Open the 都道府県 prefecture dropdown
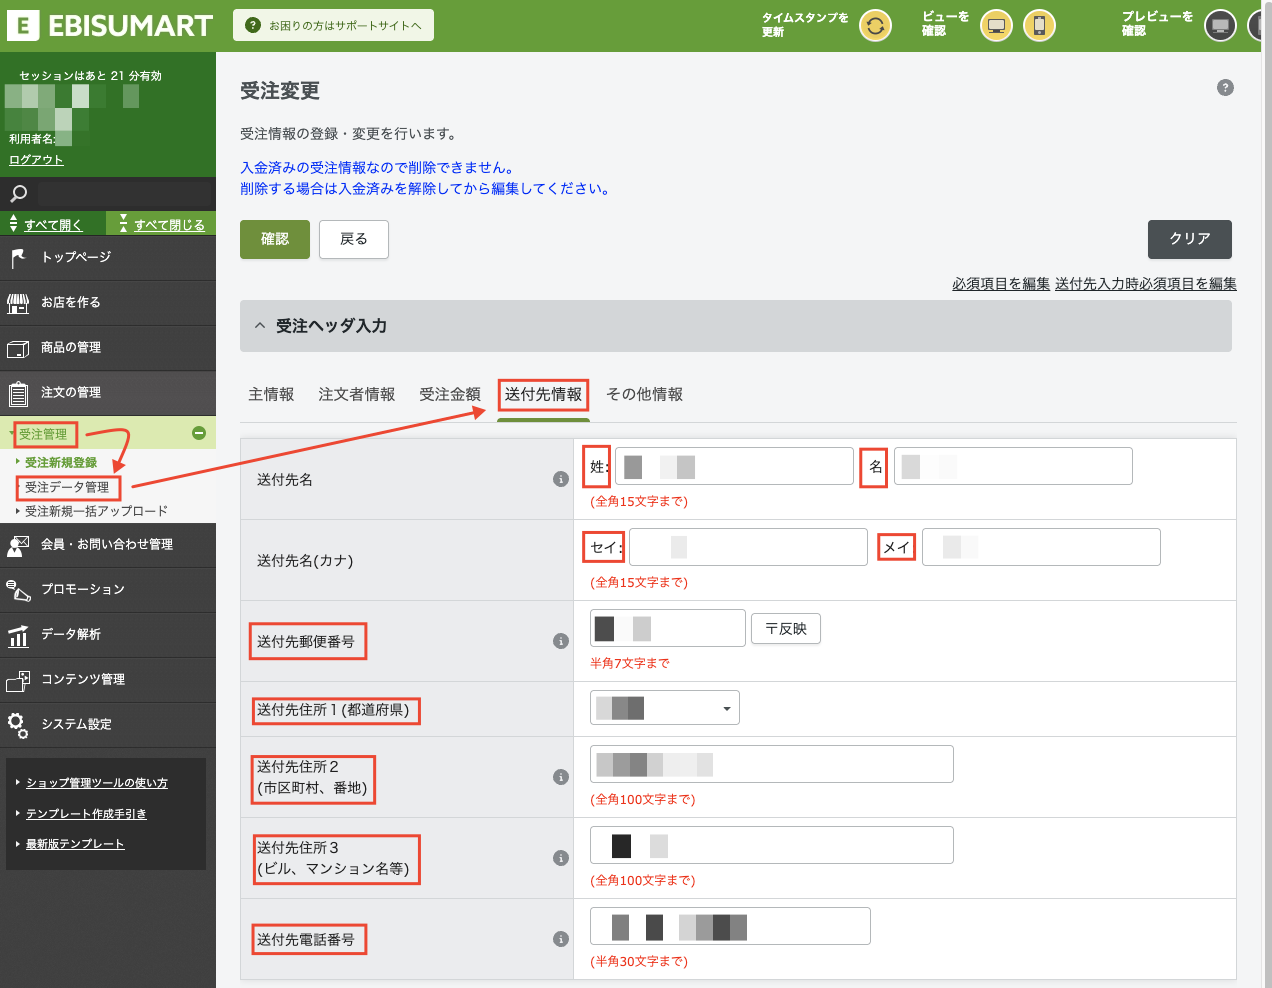The height and width of the screenshot is (988, 1272). [x=665, y=708]
